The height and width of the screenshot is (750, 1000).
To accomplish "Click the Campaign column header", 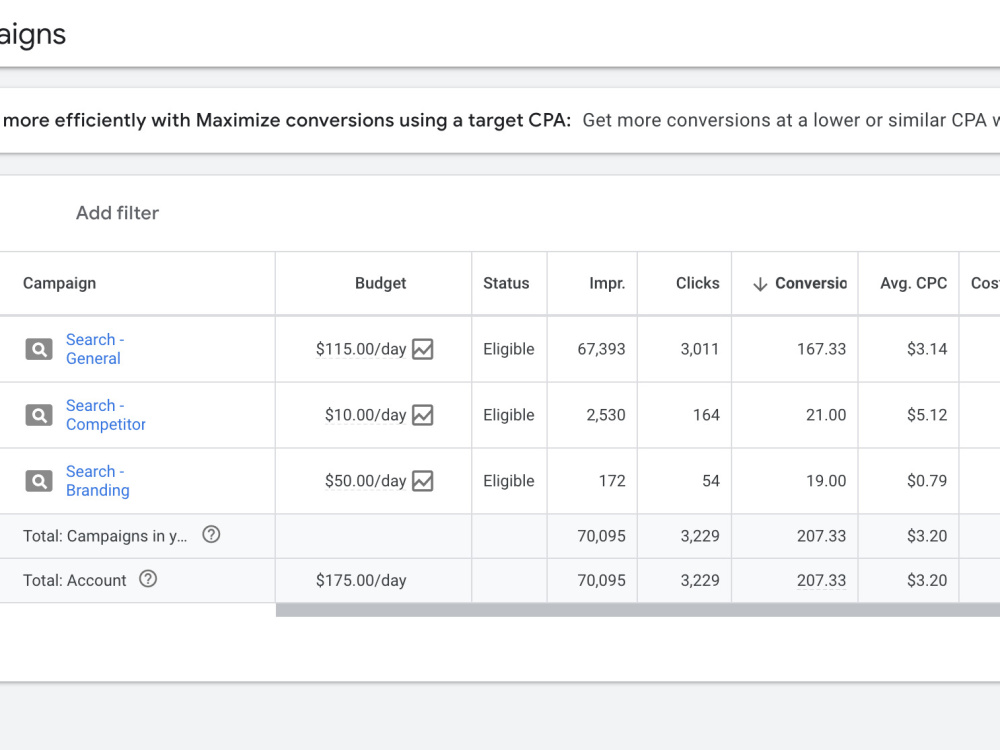I will point(59,283).
